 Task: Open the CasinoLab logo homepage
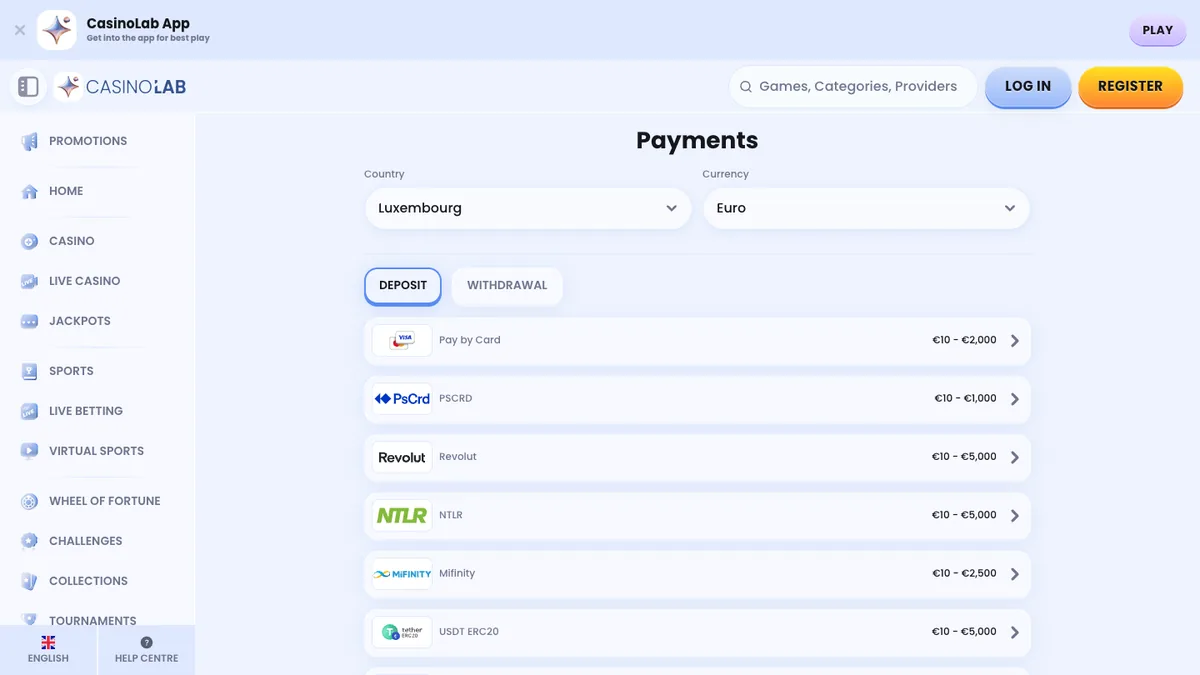[x=121, y=87]
